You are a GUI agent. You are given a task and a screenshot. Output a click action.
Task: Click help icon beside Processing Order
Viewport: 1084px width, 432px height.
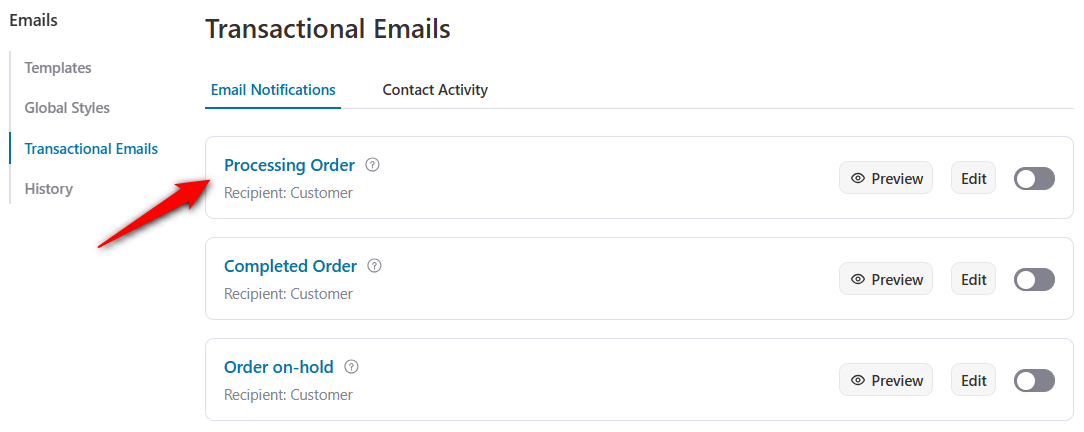tap(373, 165)
